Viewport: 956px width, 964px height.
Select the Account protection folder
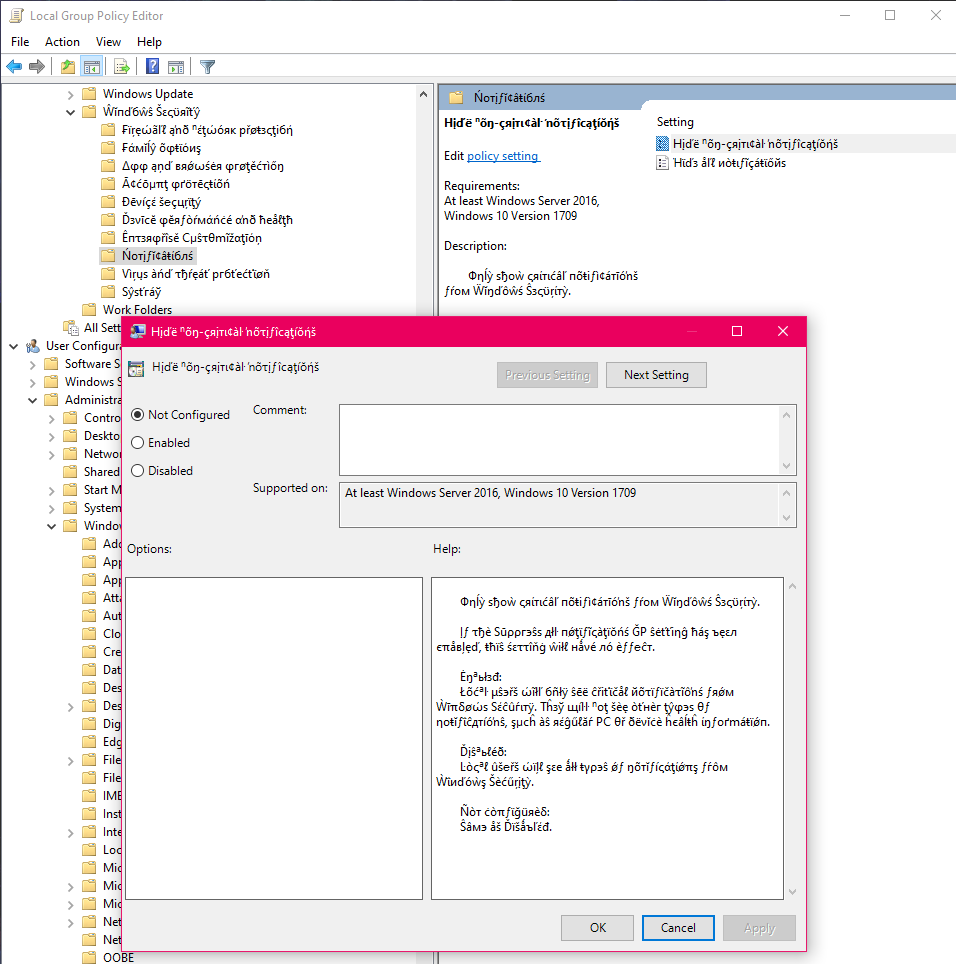click(x=166, y=184)
